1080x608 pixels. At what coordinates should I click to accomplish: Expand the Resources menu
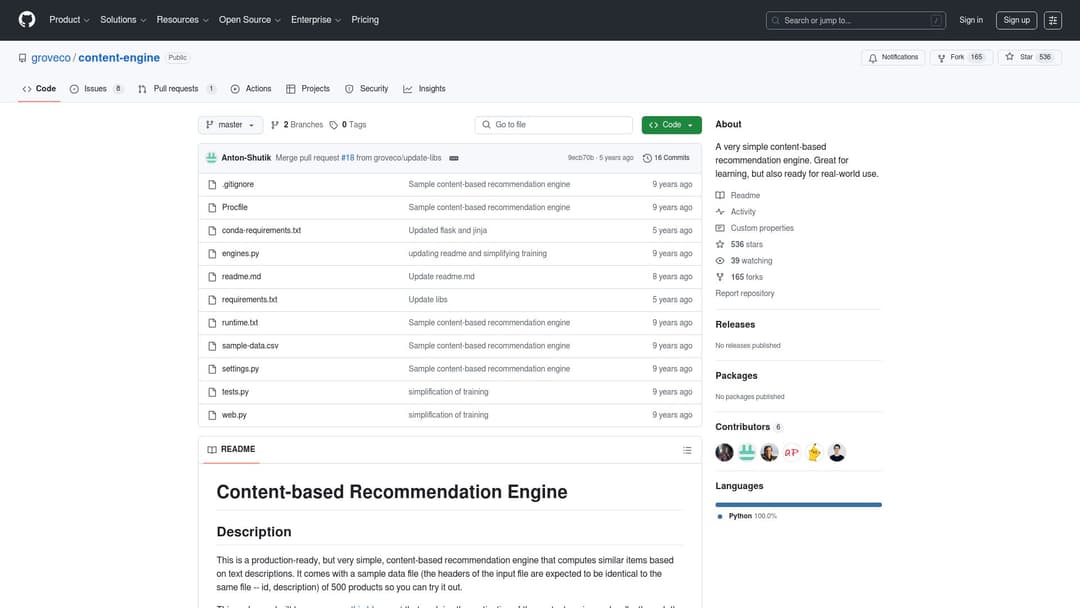(182, 20)
